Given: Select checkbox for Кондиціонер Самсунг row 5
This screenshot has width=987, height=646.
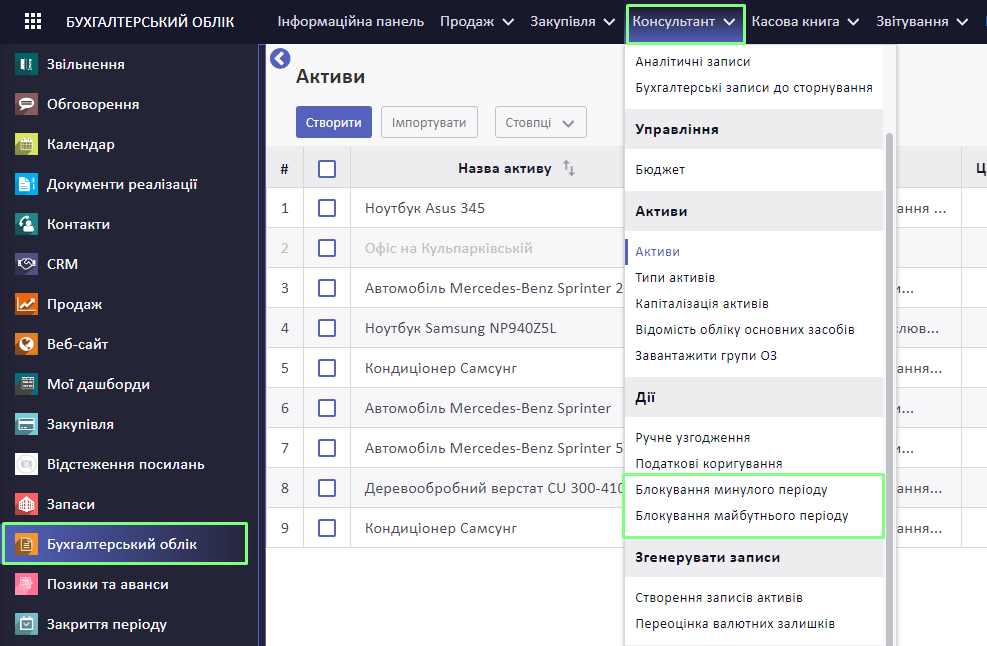Looking at the screenshot, I should point(327,368).
